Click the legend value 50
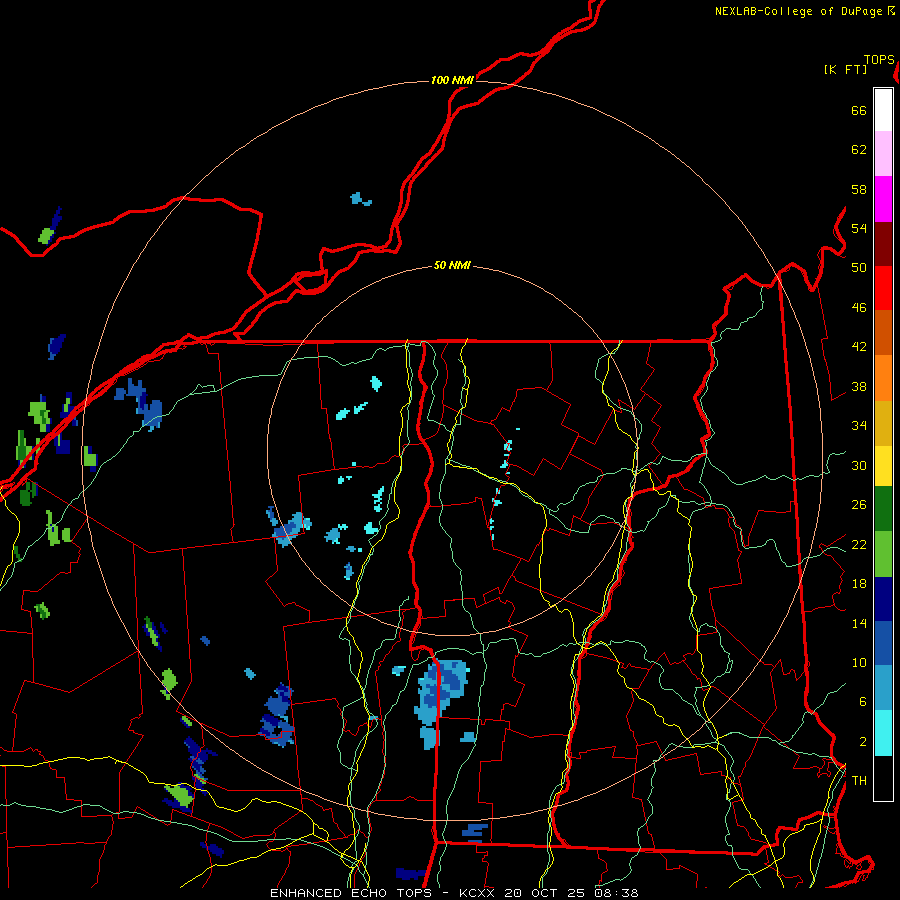900x900 pixels. 859,268
